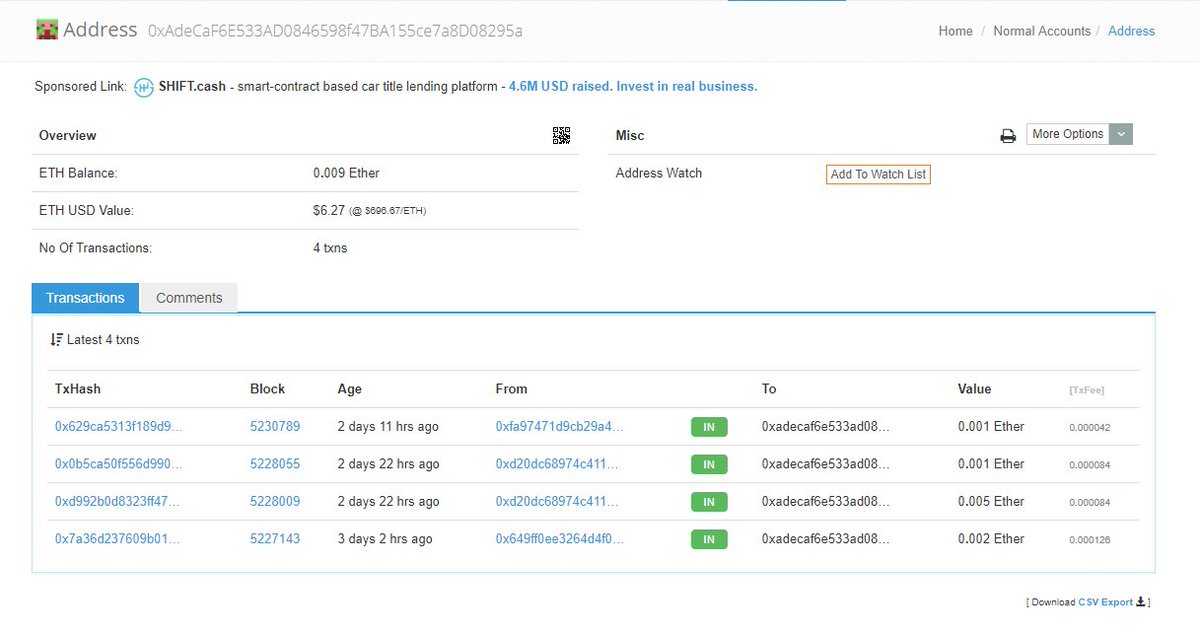Click the 0.005 Ether value cell
Screen dimensions: 1200x633
(x=991, y=502)
